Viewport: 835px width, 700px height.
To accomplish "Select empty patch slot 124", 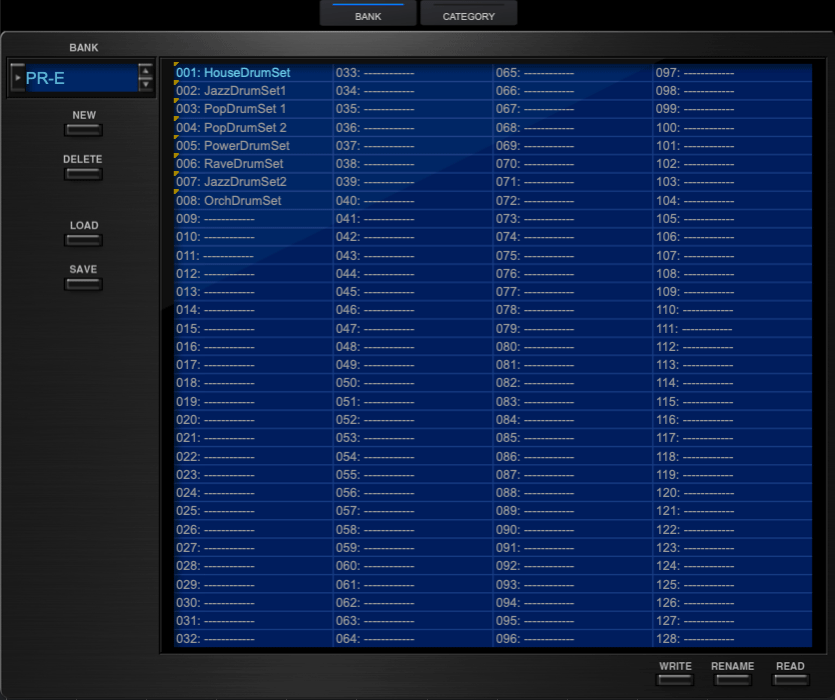I will (733, 566).
